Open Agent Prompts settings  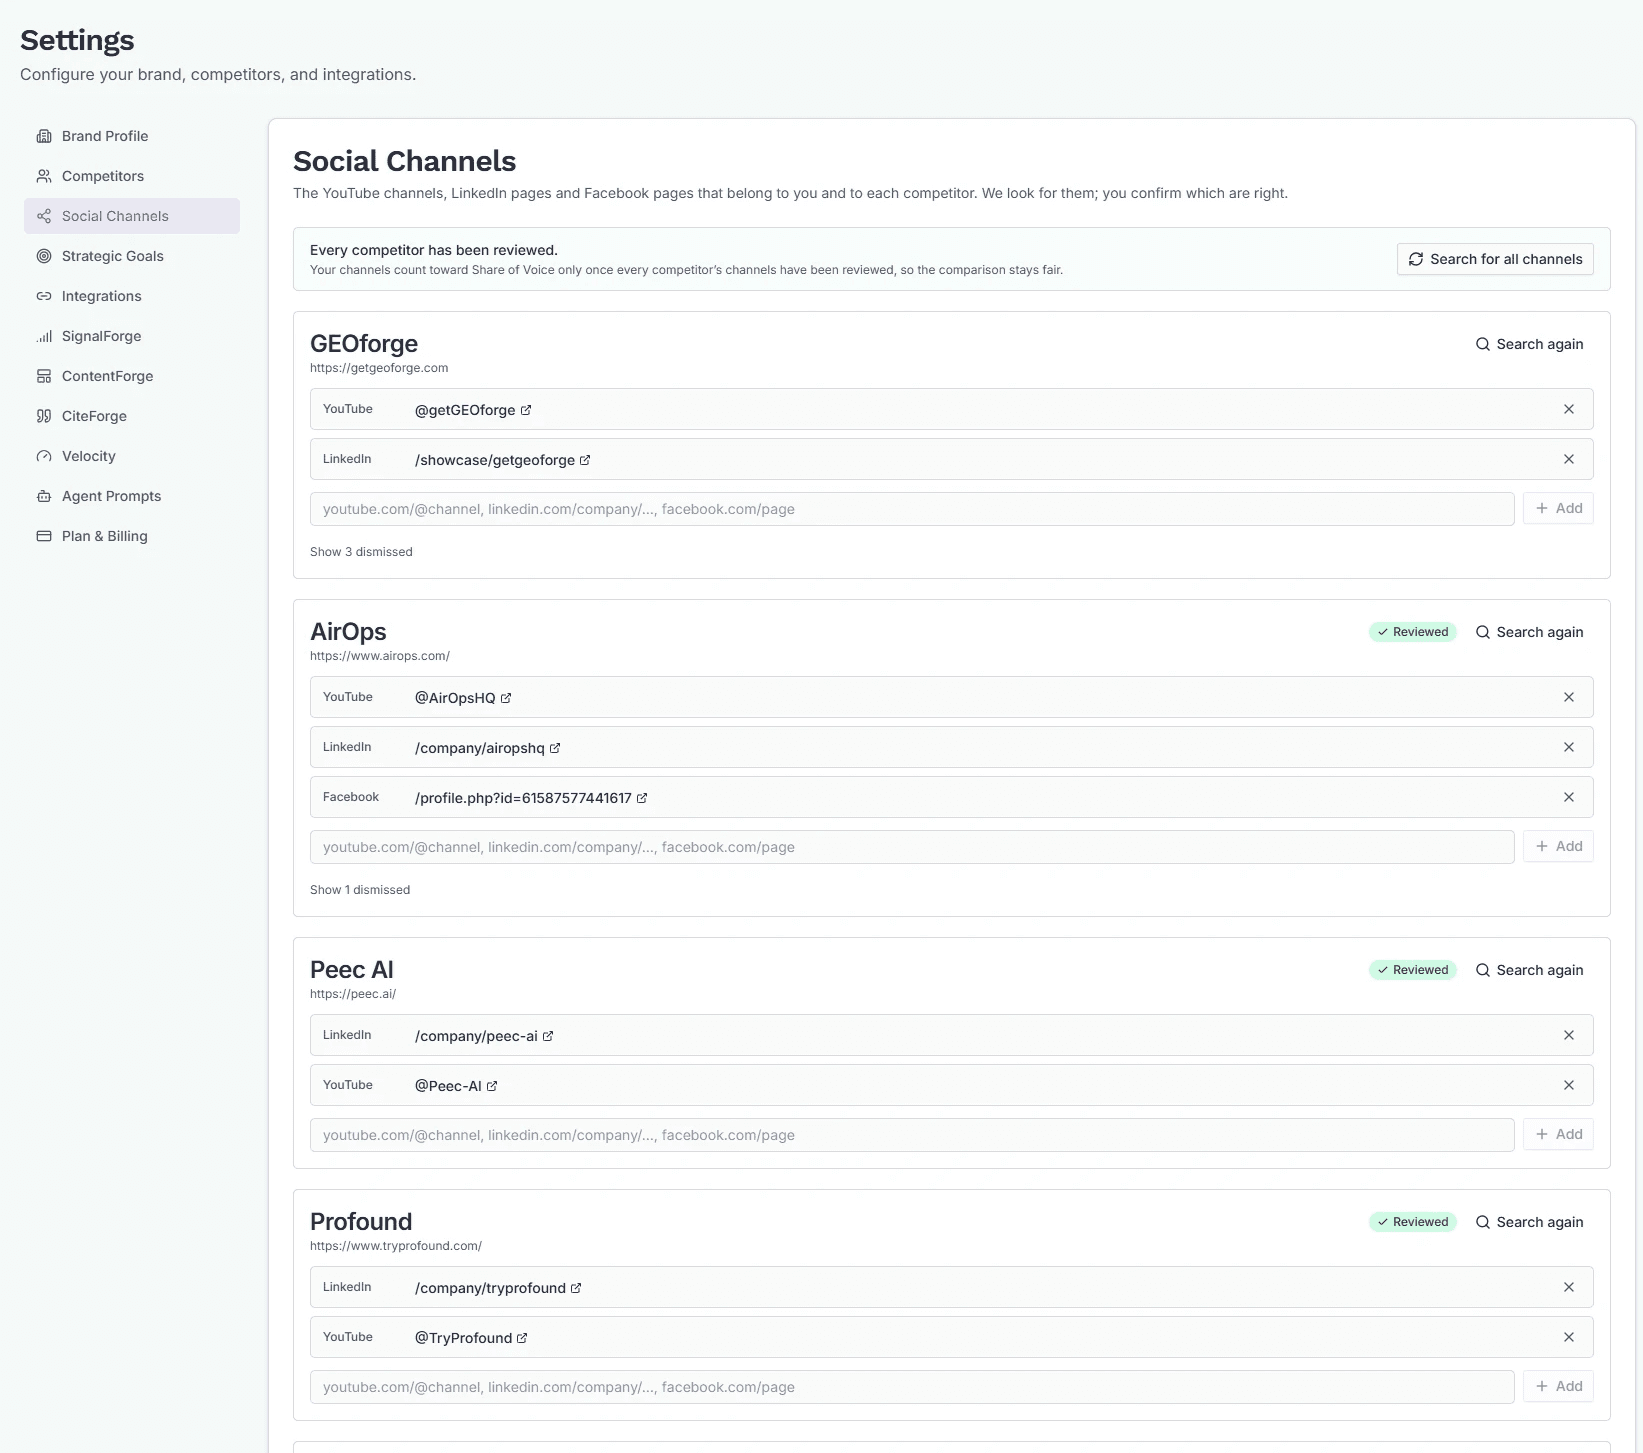tap(132, 496)
